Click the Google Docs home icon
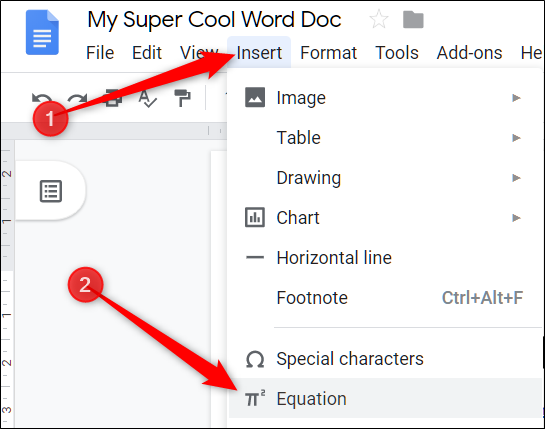 click(42, 32)
